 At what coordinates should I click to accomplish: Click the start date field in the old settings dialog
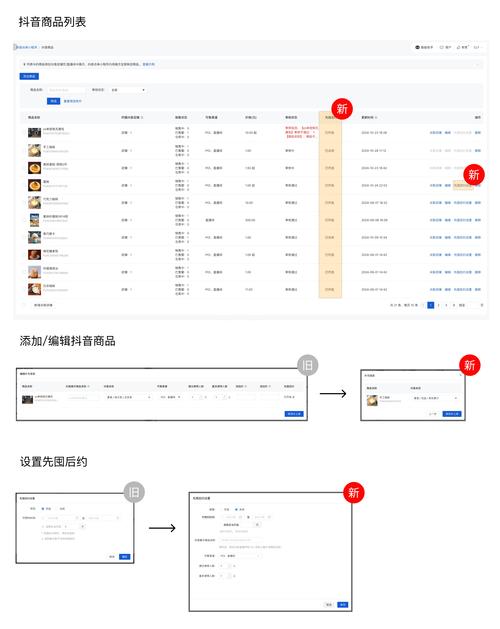pyautogui.click(x=61, y=518)
